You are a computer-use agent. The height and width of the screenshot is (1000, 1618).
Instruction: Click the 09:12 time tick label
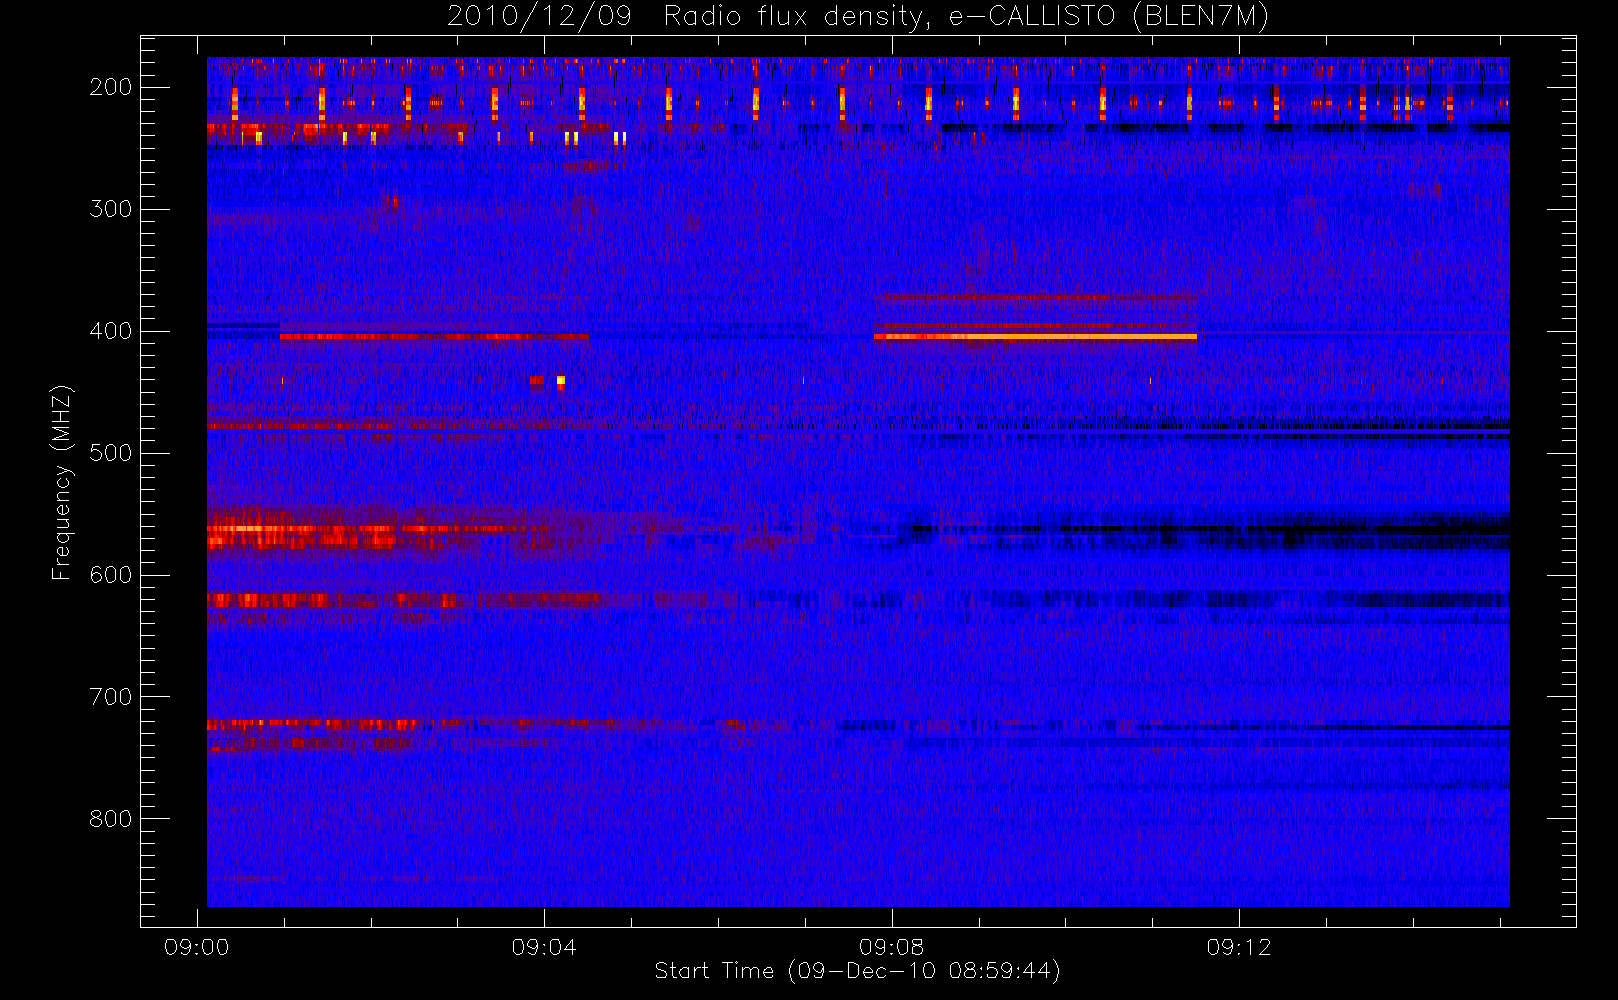pyautogui.click(x=1239, y=947)
